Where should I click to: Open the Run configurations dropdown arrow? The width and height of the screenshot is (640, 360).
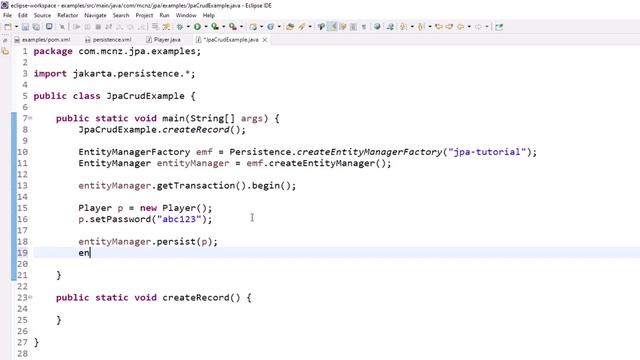[206, 27]
